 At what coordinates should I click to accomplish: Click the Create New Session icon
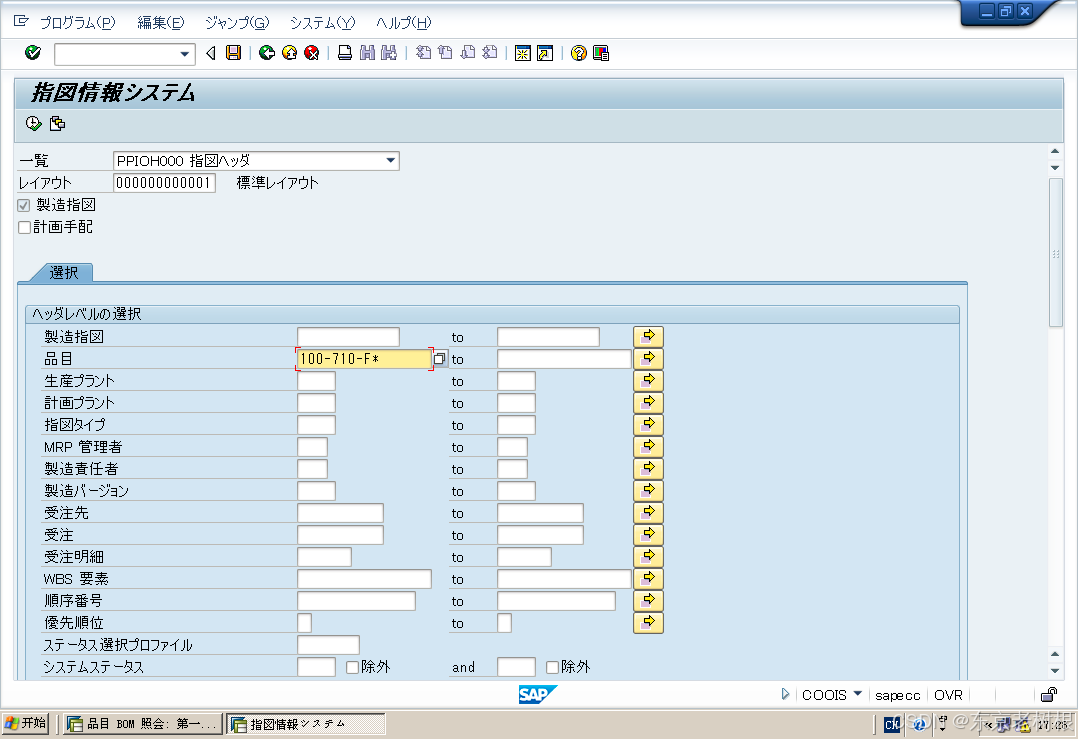point(522,53)
